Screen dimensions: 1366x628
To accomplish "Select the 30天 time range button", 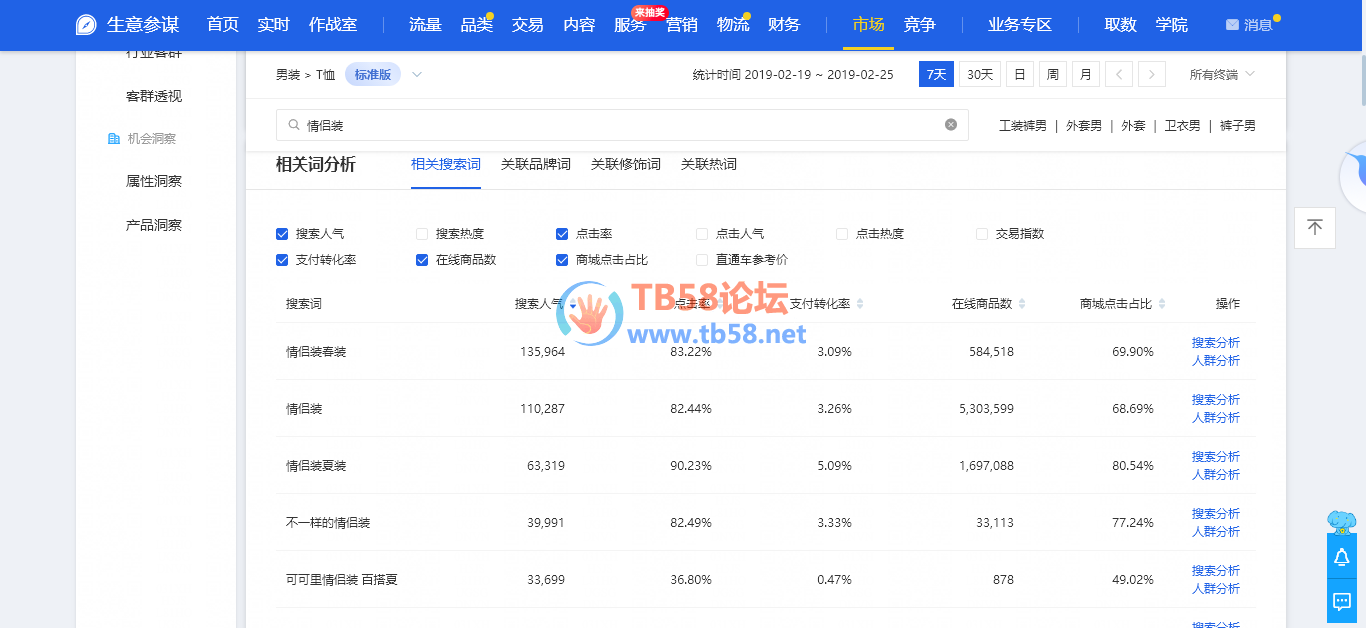I will 979,74.
